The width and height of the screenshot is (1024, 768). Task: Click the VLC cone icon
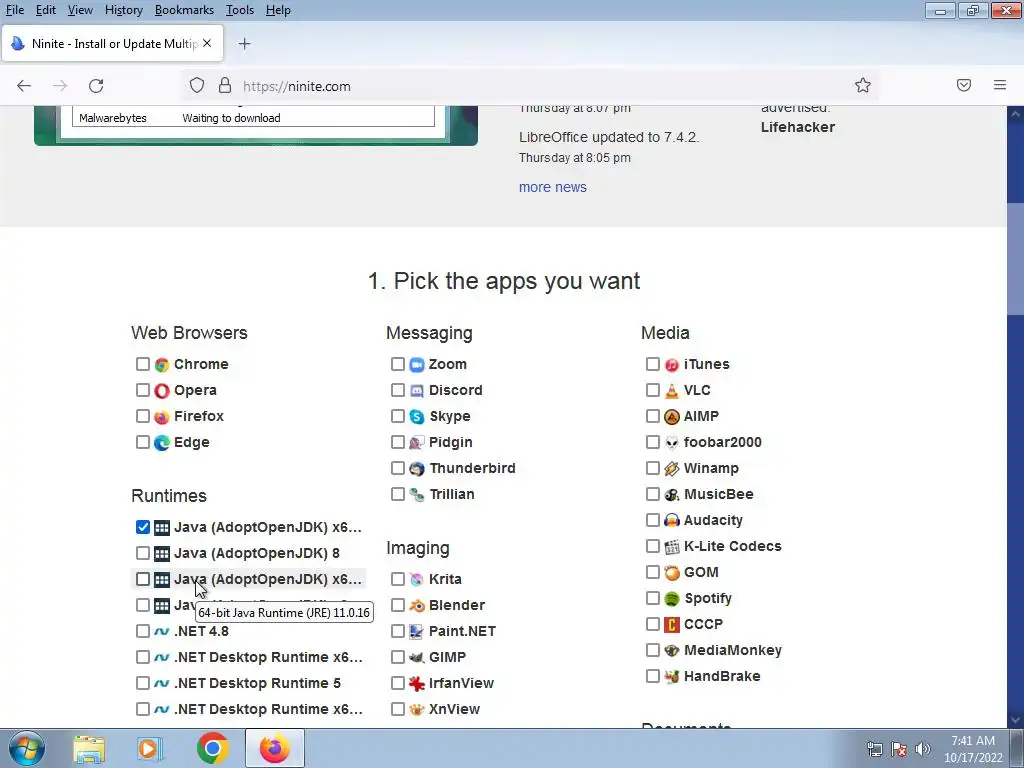[671, 391]
